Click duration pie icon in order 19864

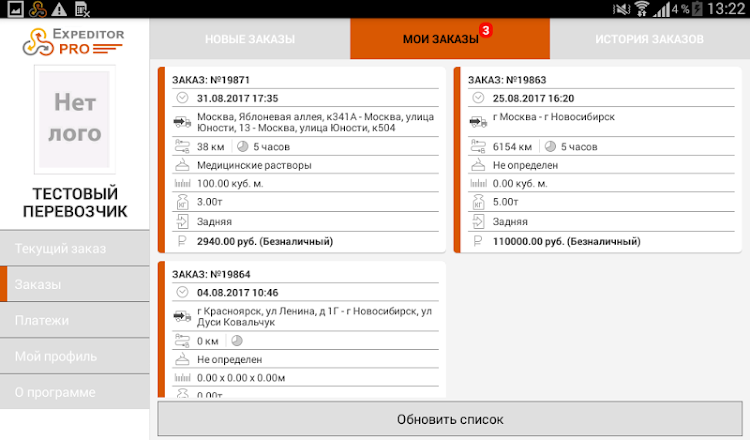pos(237,340)
